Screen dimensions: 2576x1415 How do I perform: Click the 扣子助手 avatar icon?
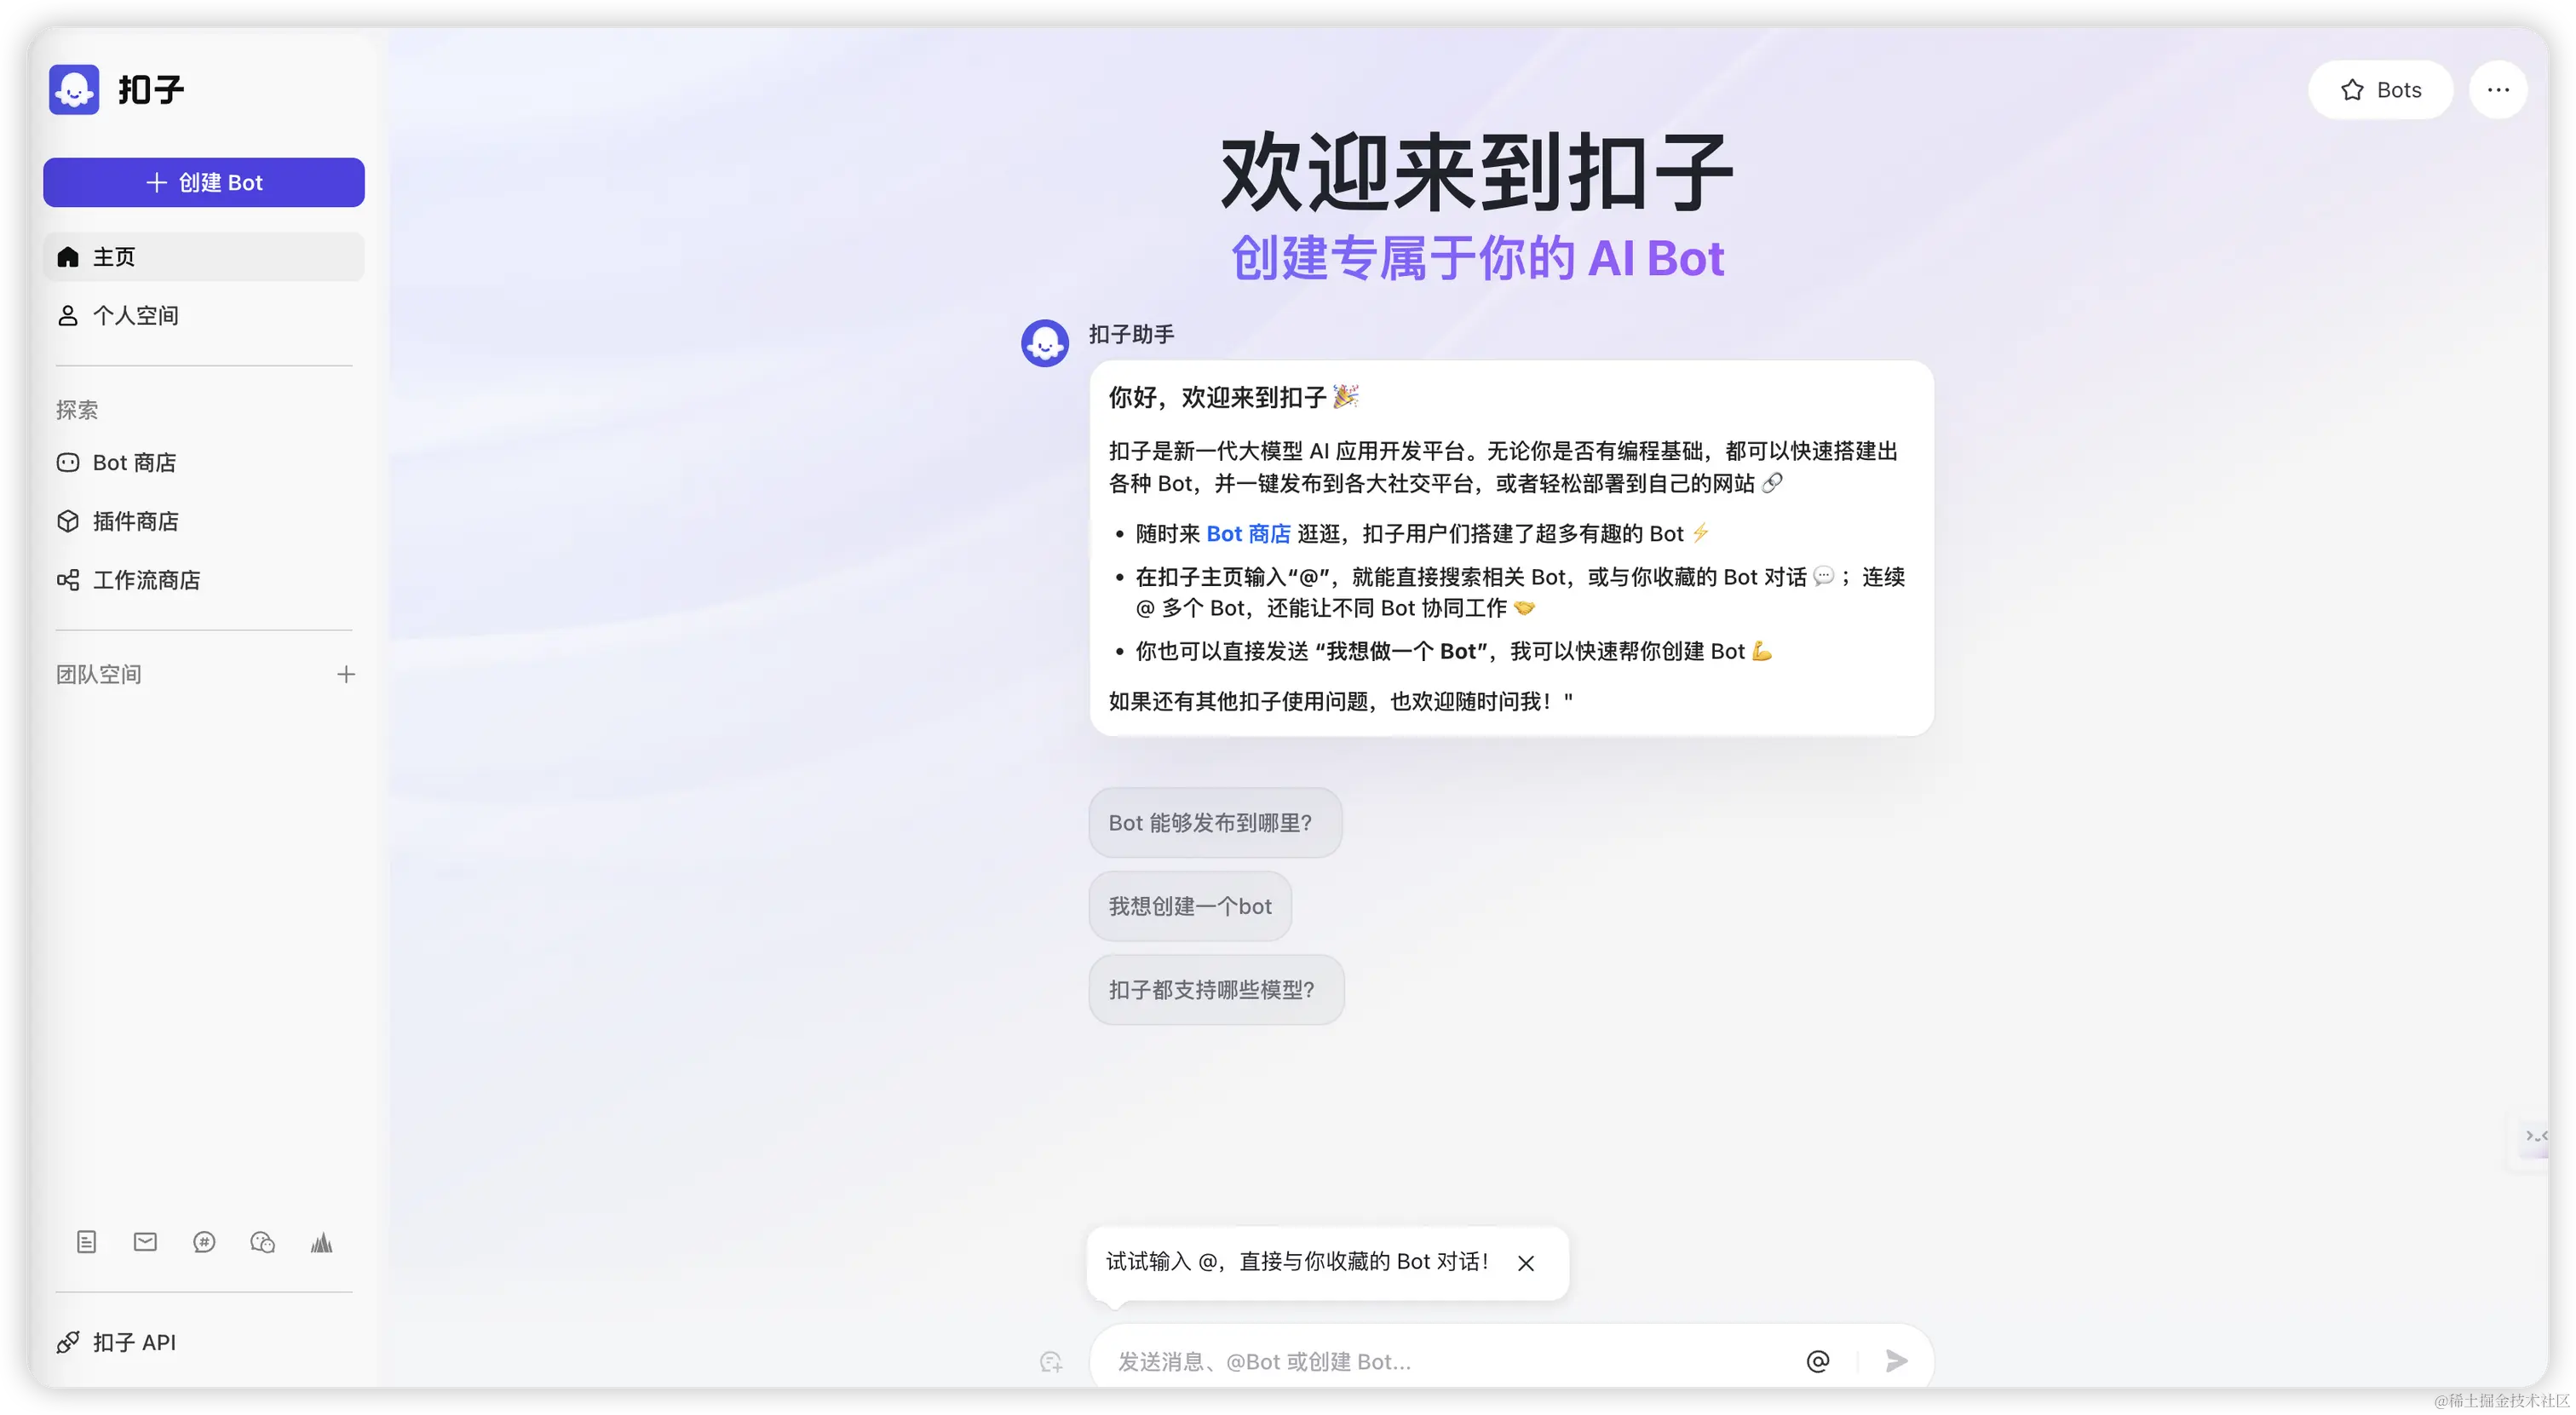tap(1045, 343)
